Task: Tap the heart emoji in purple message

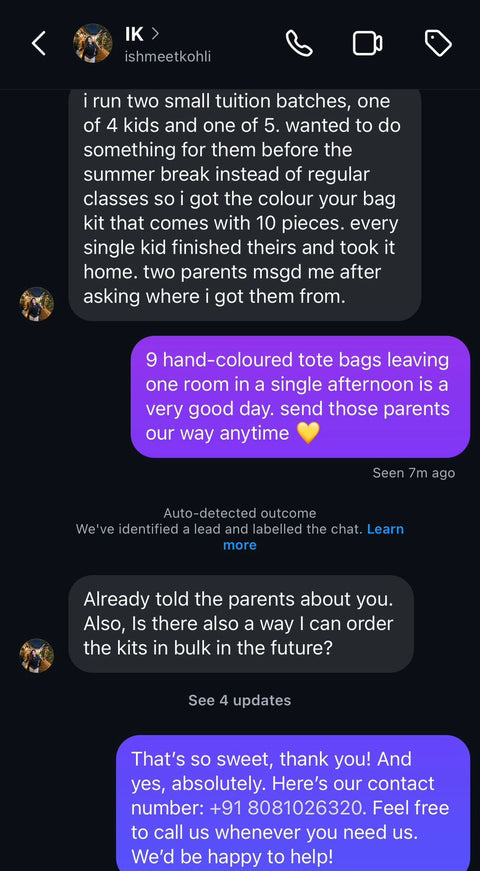Action: coord(308,433)
